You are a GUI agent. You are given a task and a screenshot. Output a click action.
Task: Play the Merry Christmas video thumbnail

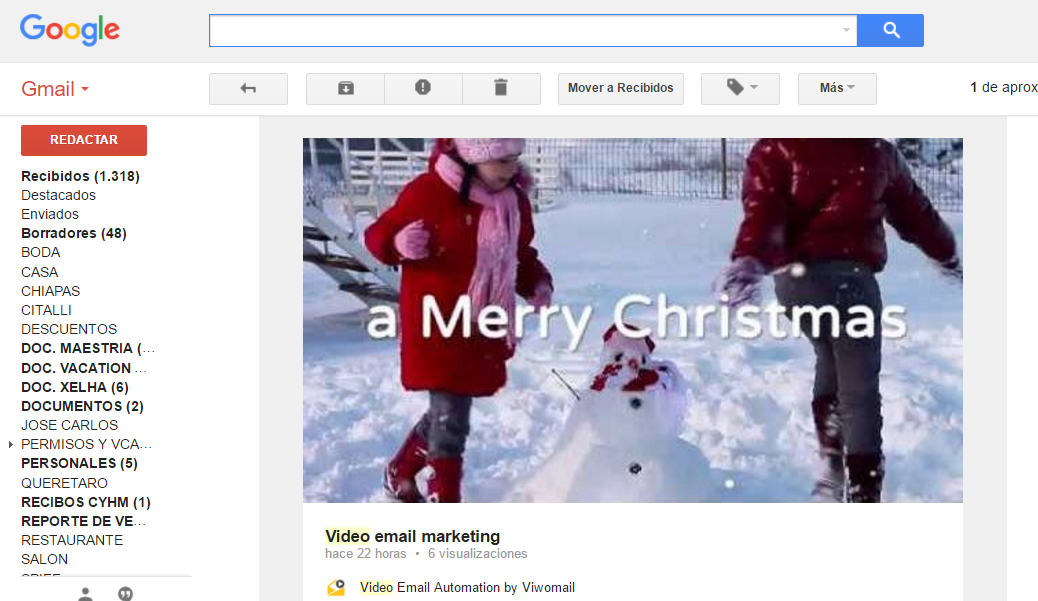(x=633, y=320)
